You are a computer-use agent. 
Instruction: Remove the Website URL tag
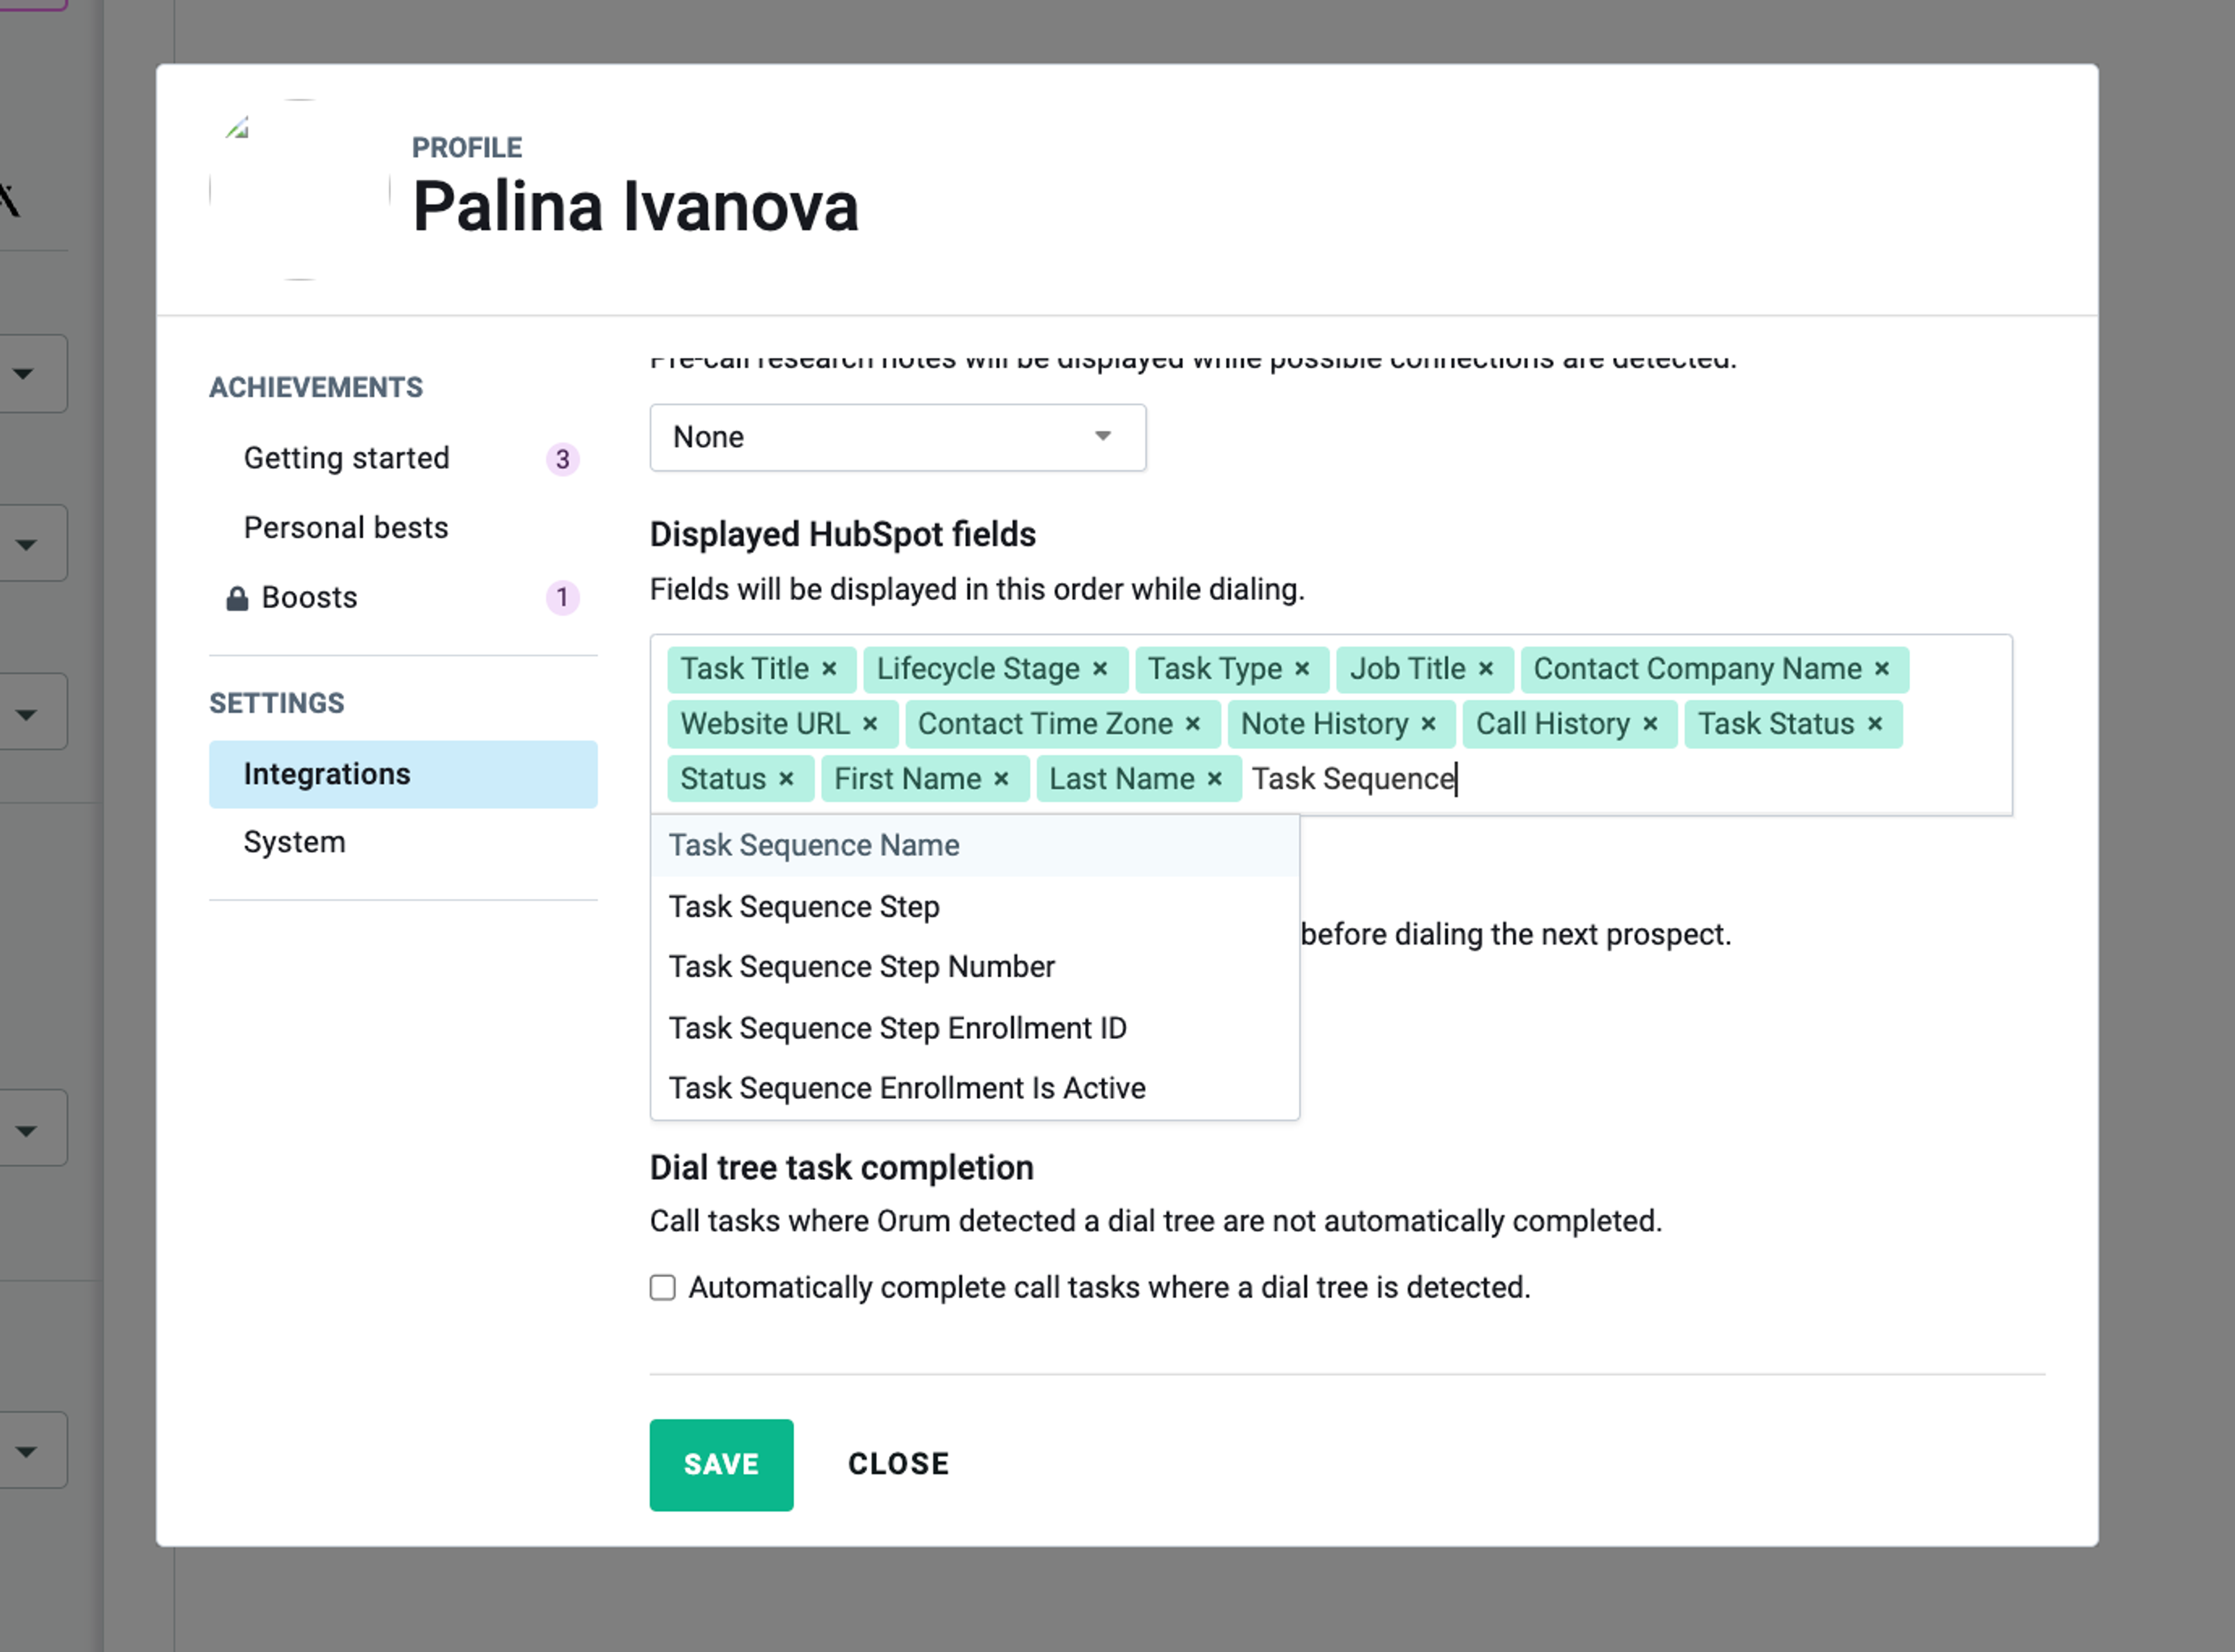click(870, 724)
